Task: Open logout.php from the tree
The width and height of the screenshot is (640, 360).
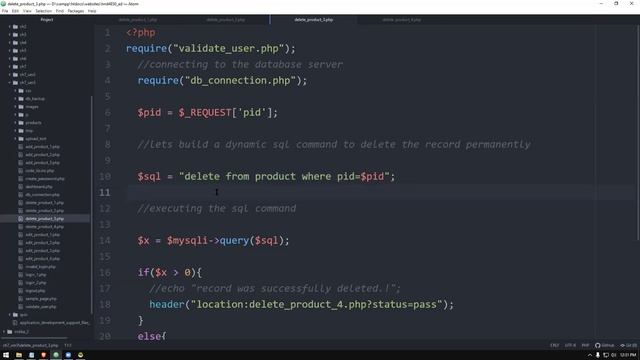Action: tap(36, 291)
